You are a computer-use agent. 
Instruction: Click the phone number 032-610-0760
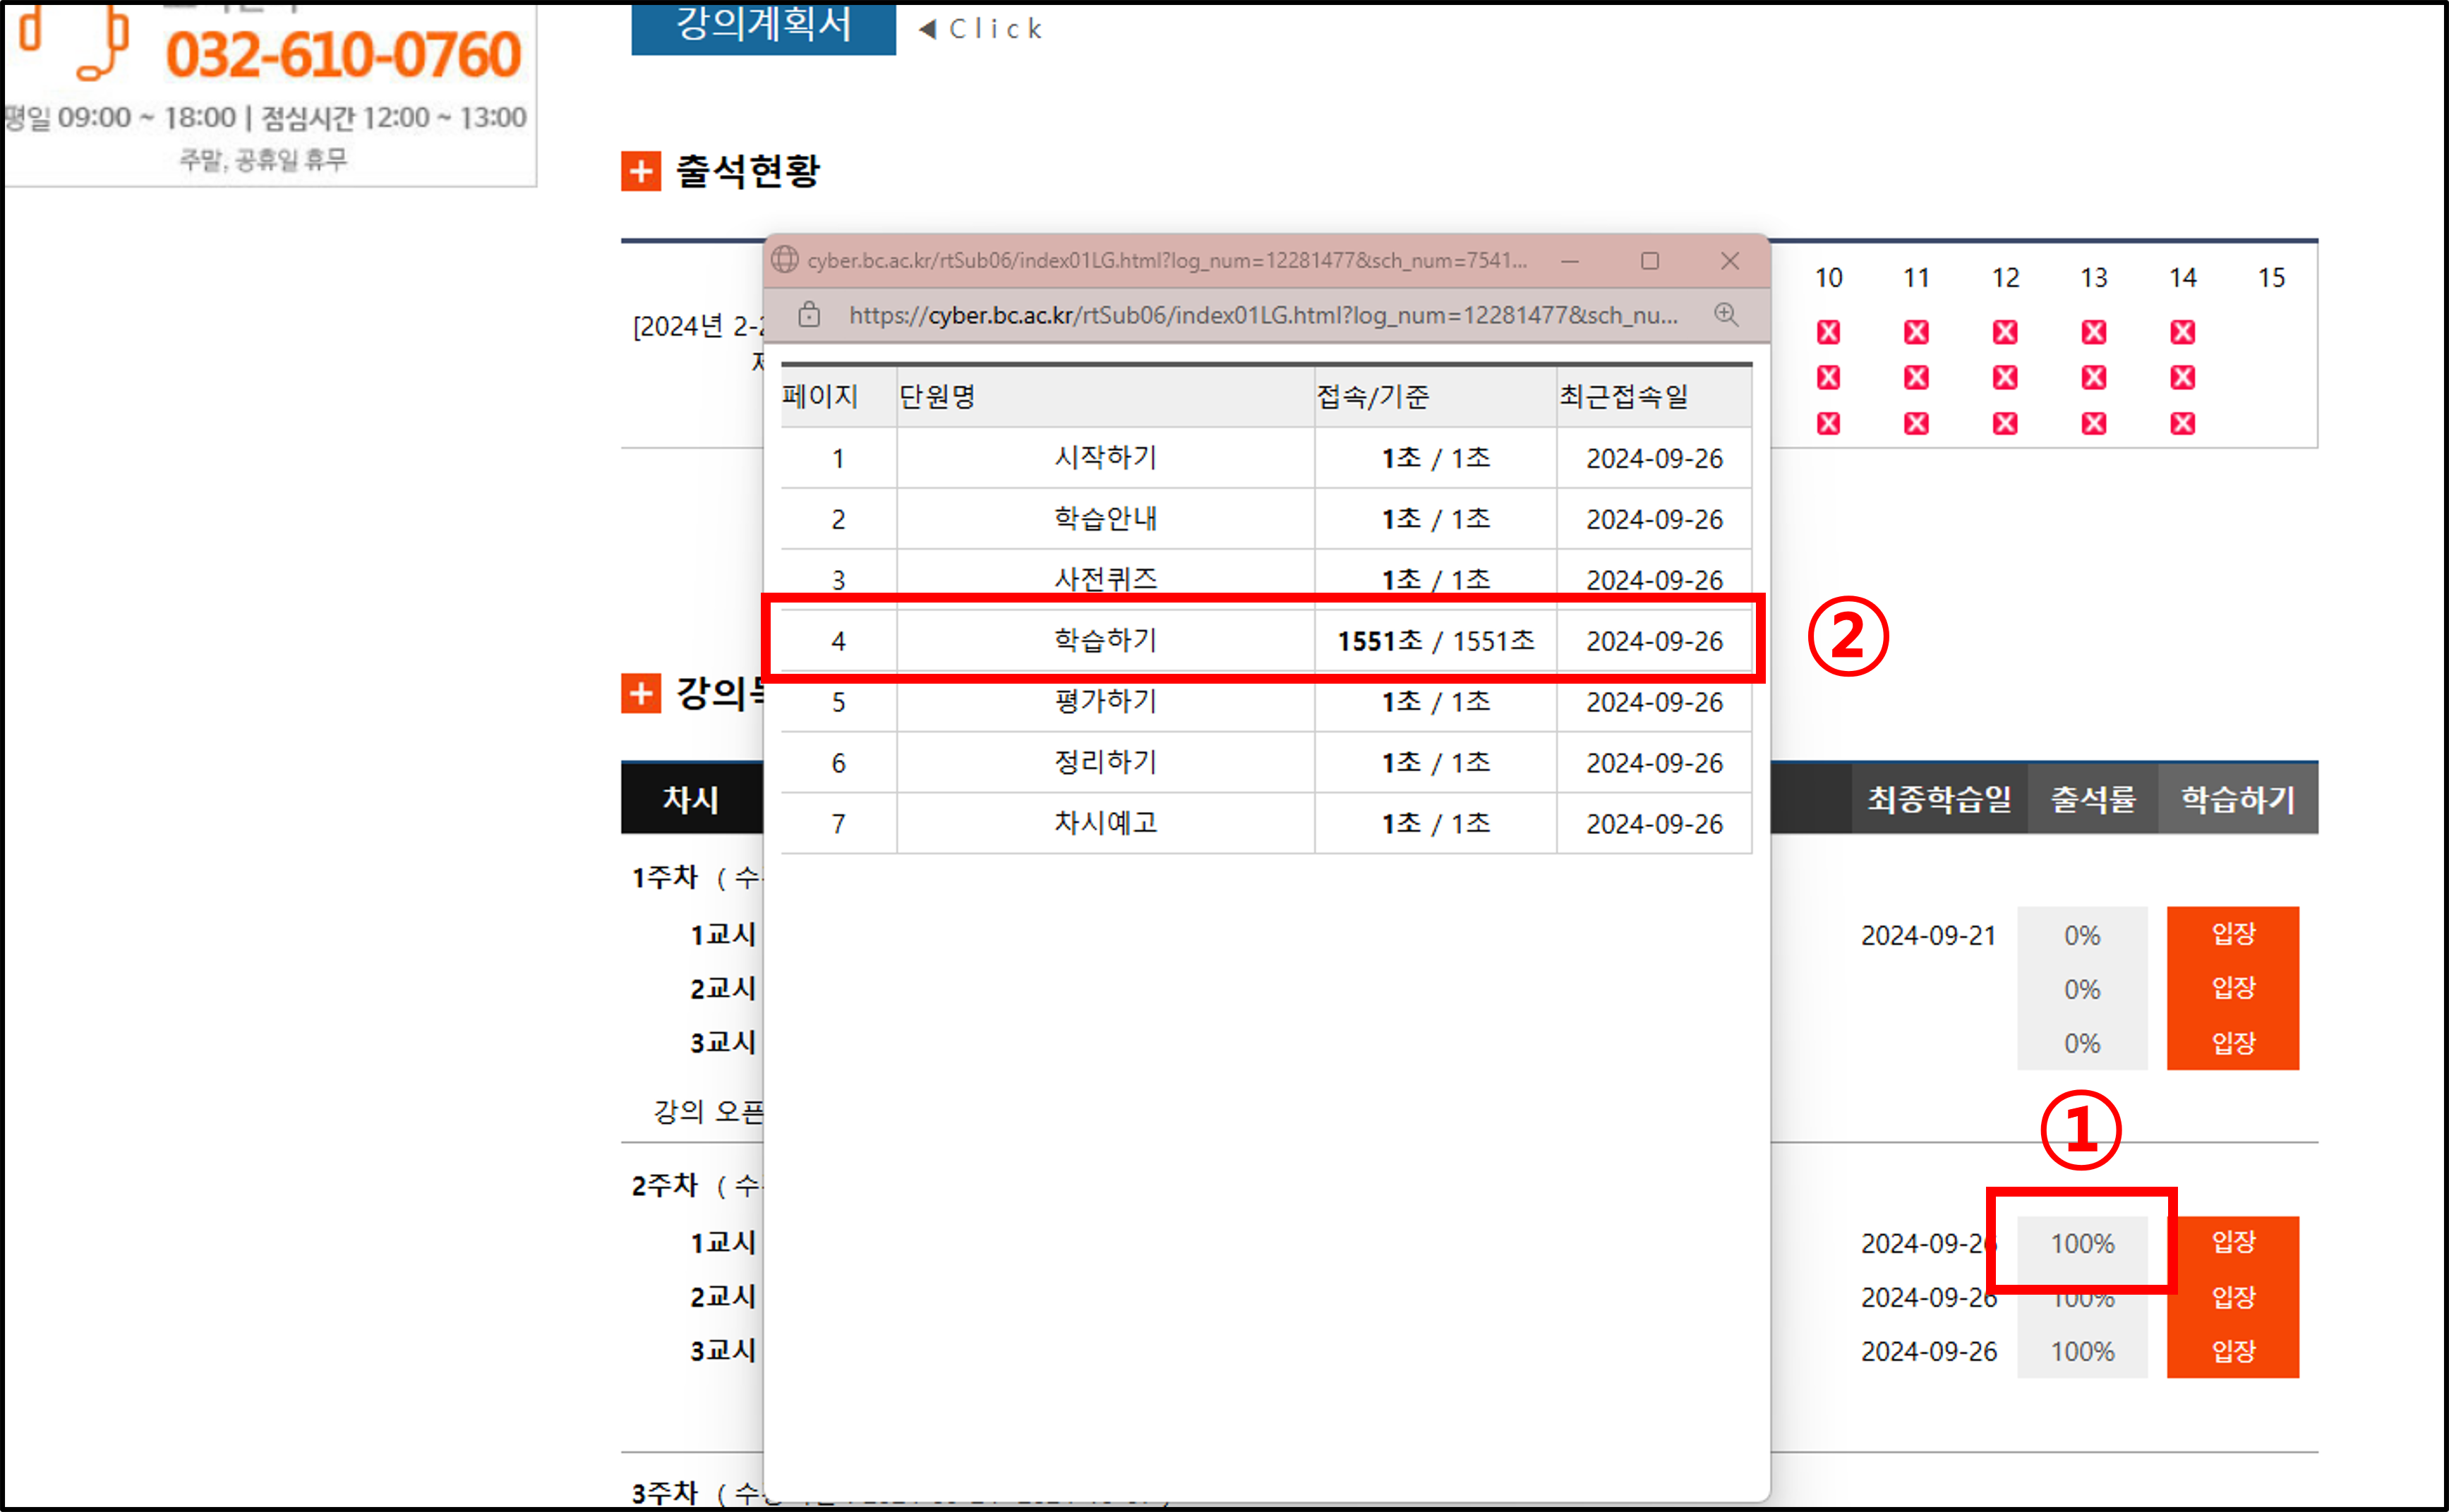coord(343,54)
